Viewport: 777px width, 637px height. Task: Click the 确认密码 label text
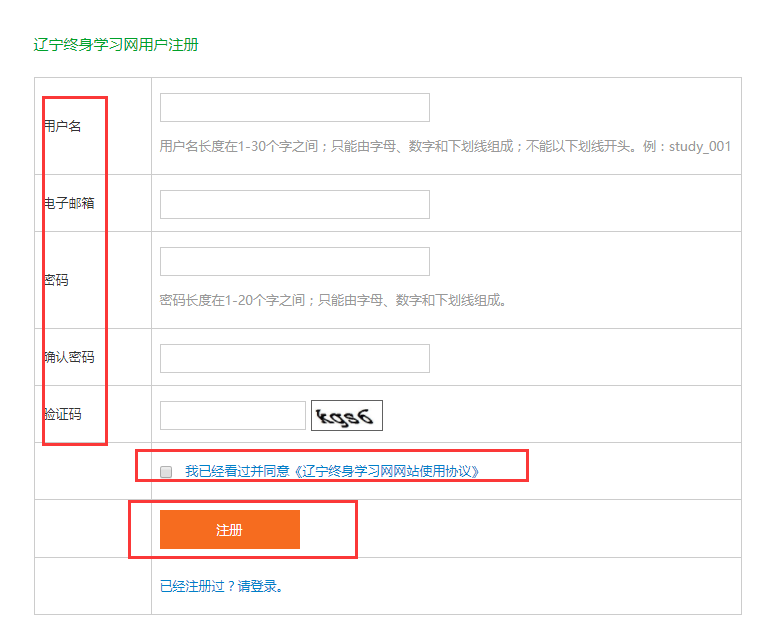[69, 357]
